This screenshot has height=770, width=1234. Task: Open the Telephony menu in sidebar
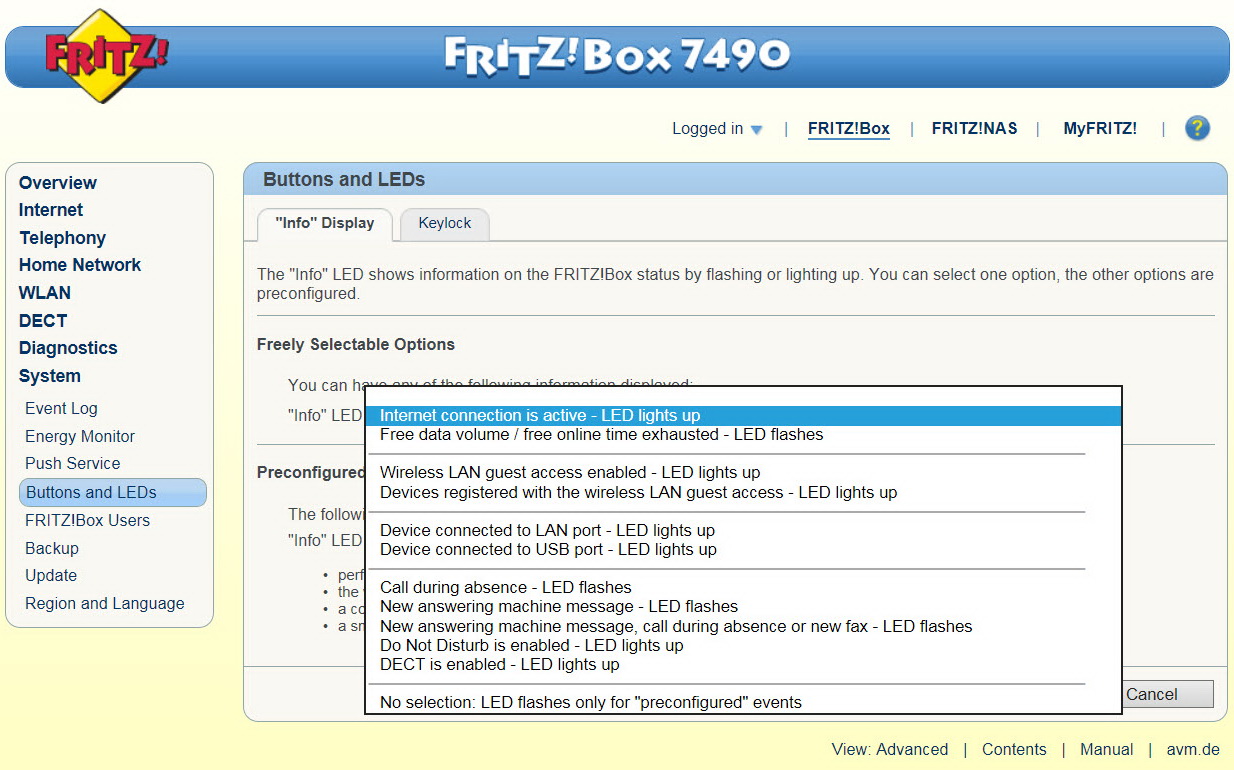point(62,238)
